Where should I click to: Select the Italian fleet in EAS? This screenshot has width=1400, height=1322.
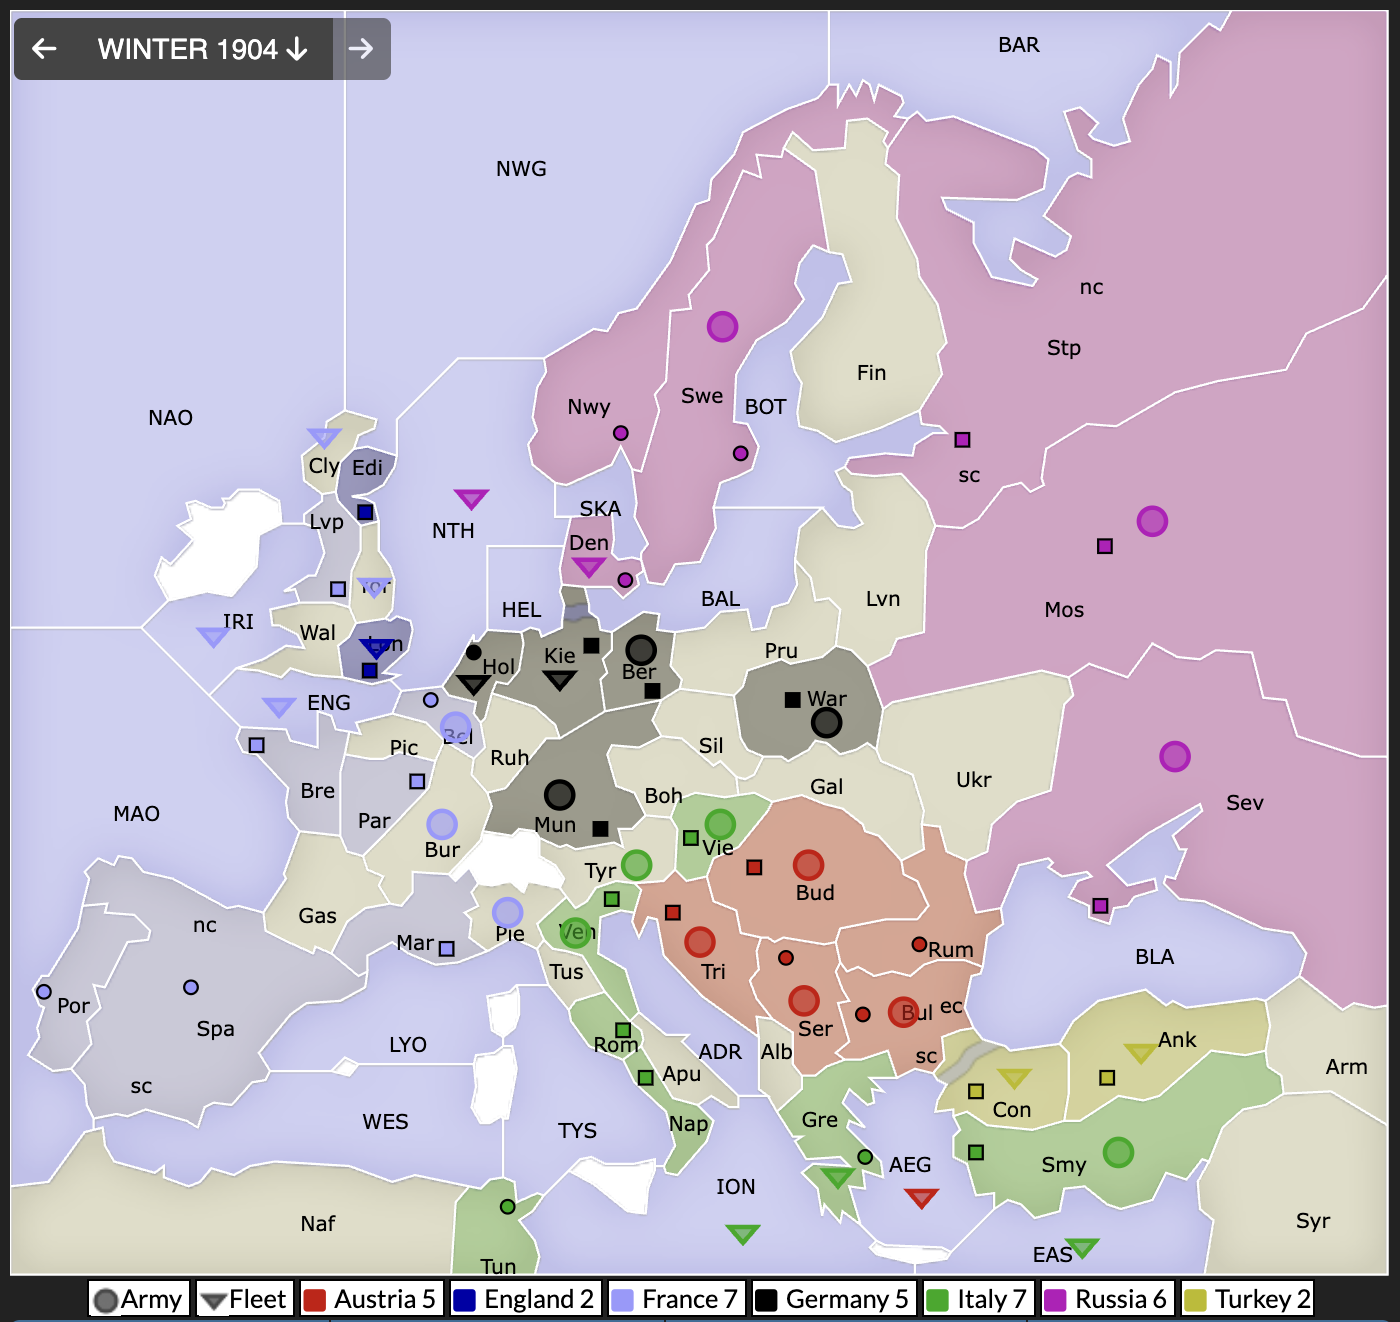point(1081,1247)
